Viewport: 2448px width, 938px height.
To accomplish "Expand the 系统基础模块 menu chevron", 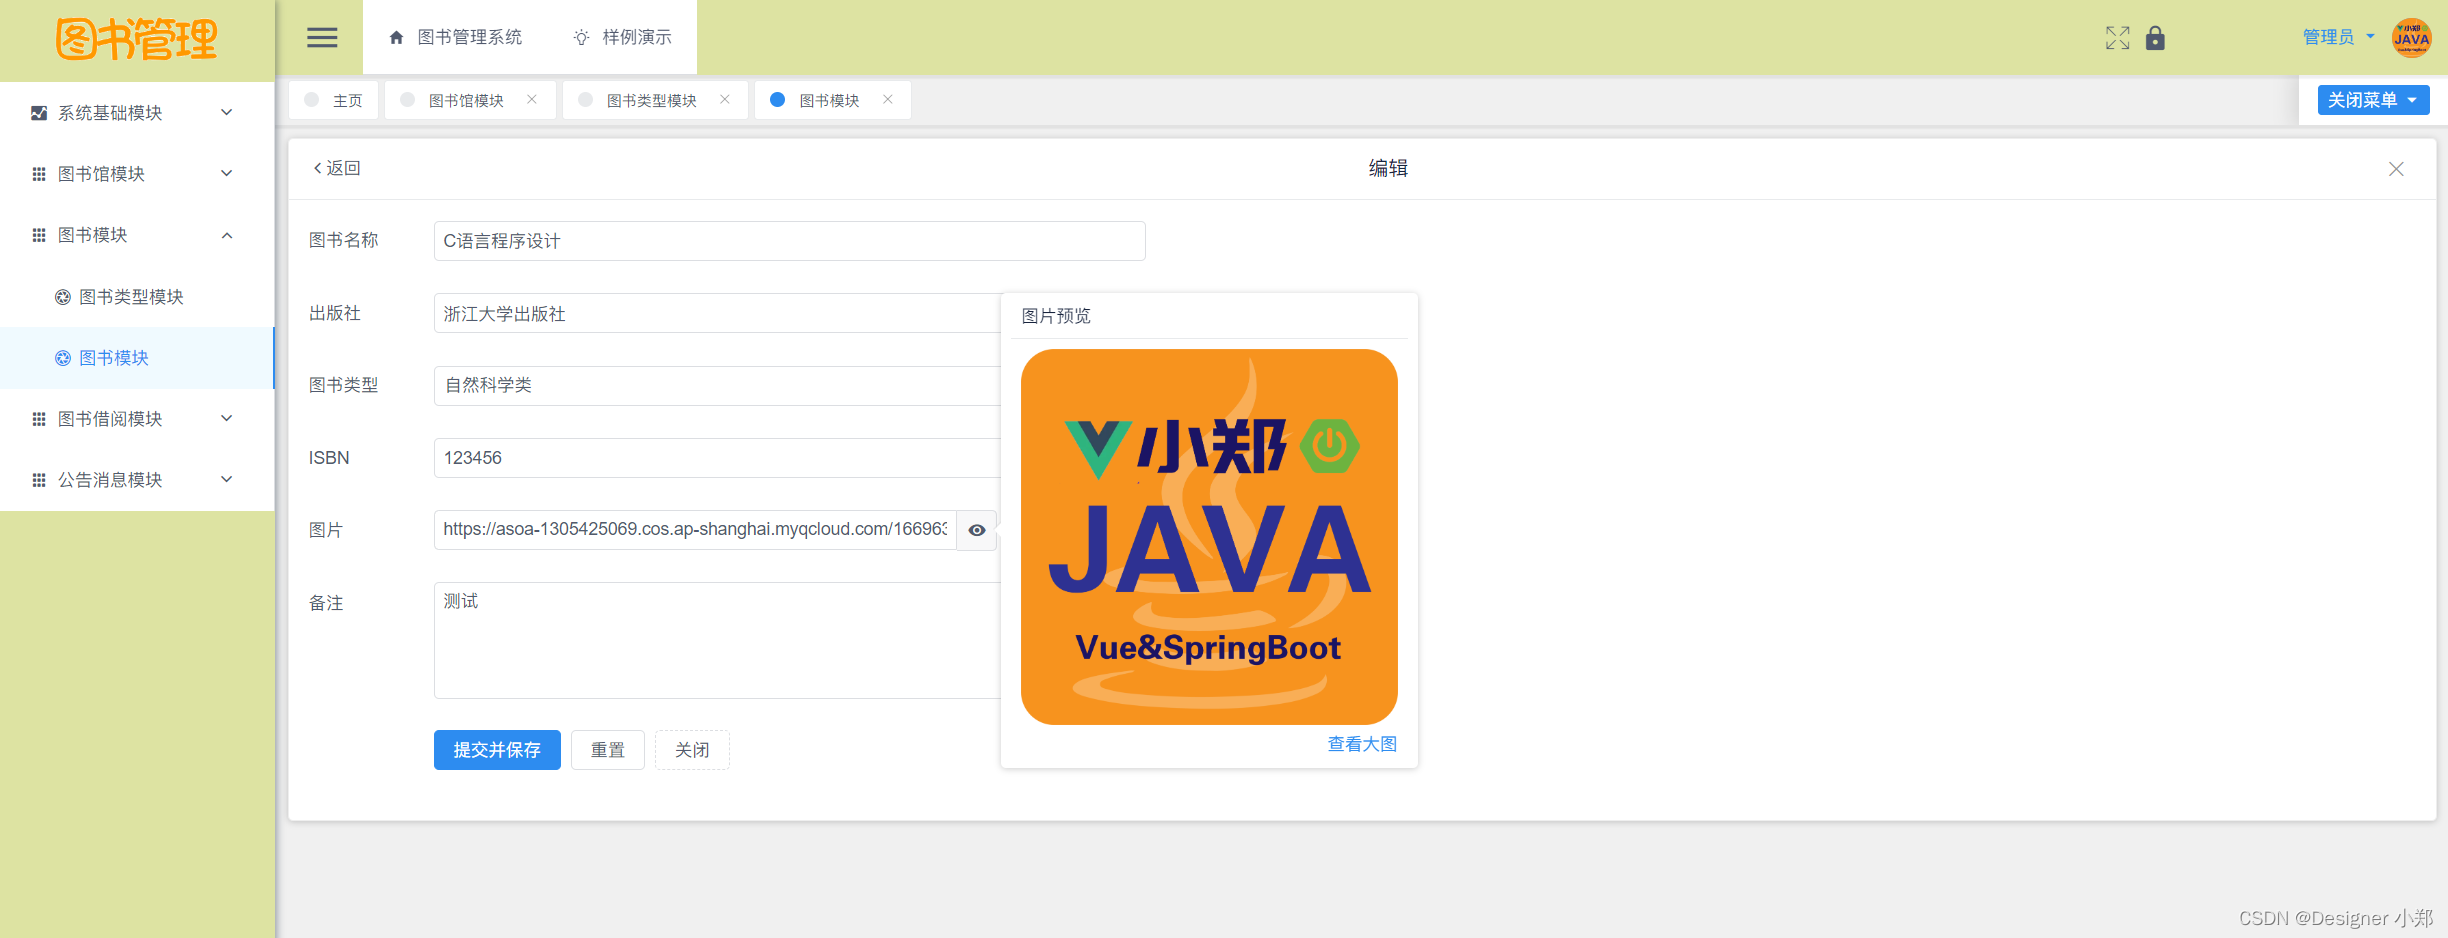I will 227,112.
